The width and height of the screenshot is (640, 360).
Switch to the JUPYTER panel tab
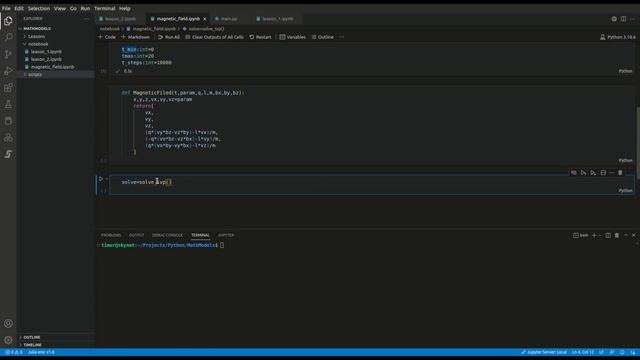point(226,235)
